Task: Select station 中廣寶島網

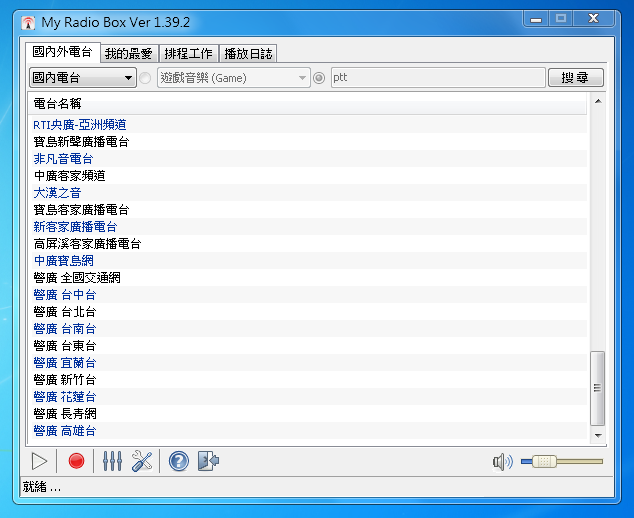Action: [x=308, y=260]
